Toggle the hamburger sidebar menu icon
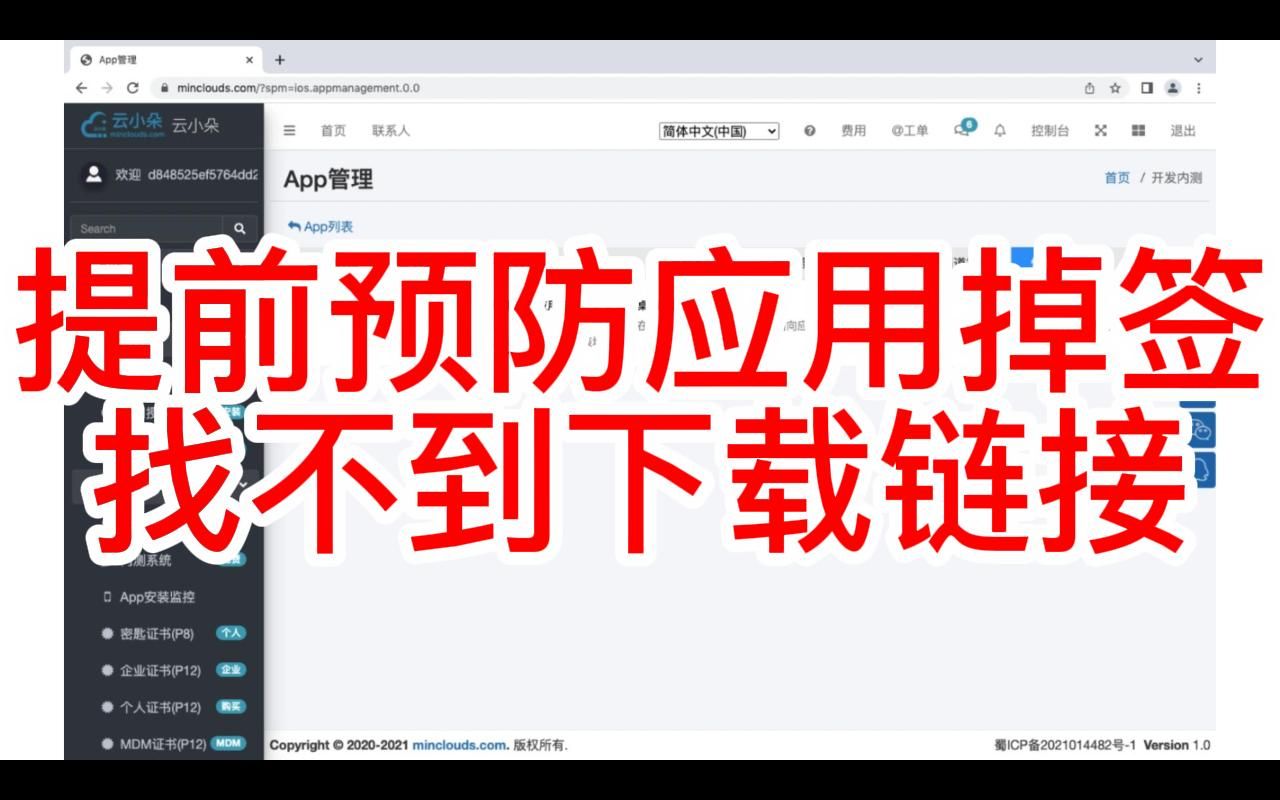This screenshot has height=800, width=1280. tap(289, 130)
